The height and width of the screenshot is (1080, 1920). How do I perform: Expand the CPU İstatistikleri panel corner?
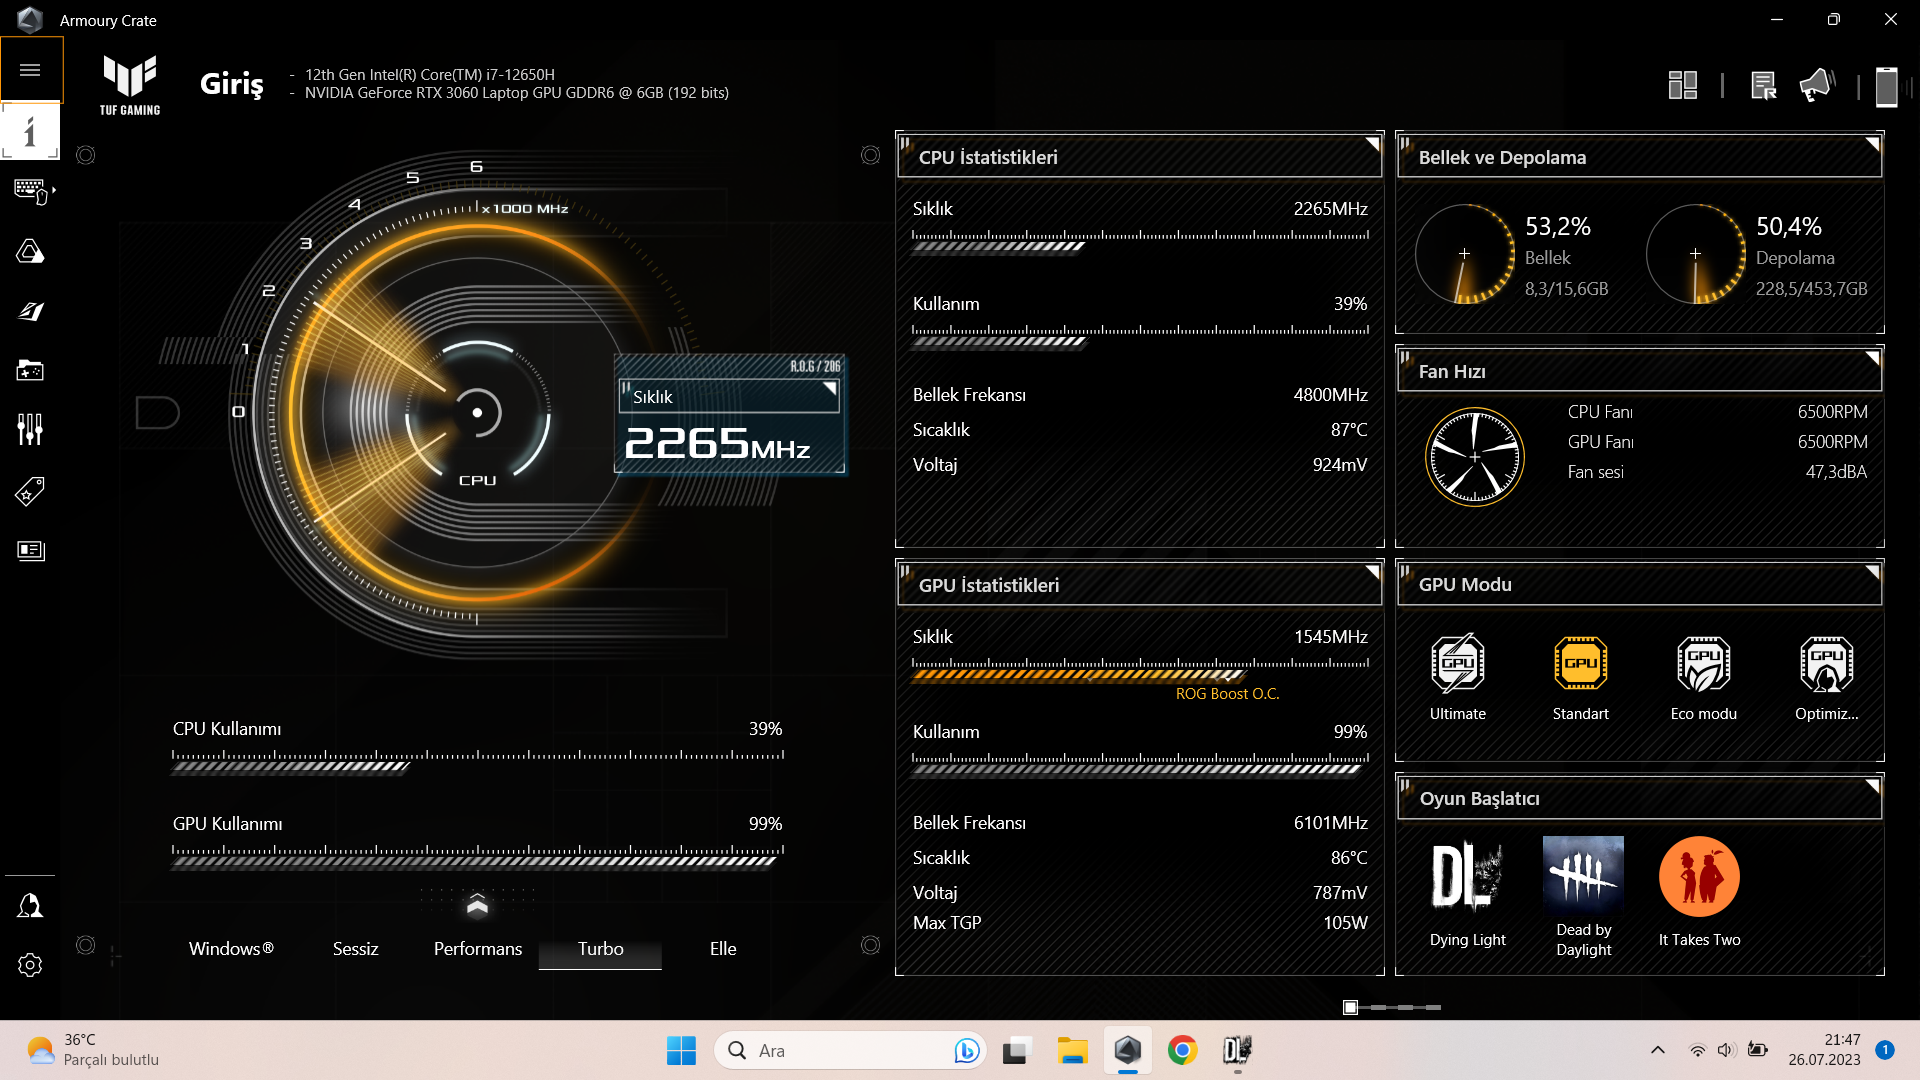(x=1373, y=144)
